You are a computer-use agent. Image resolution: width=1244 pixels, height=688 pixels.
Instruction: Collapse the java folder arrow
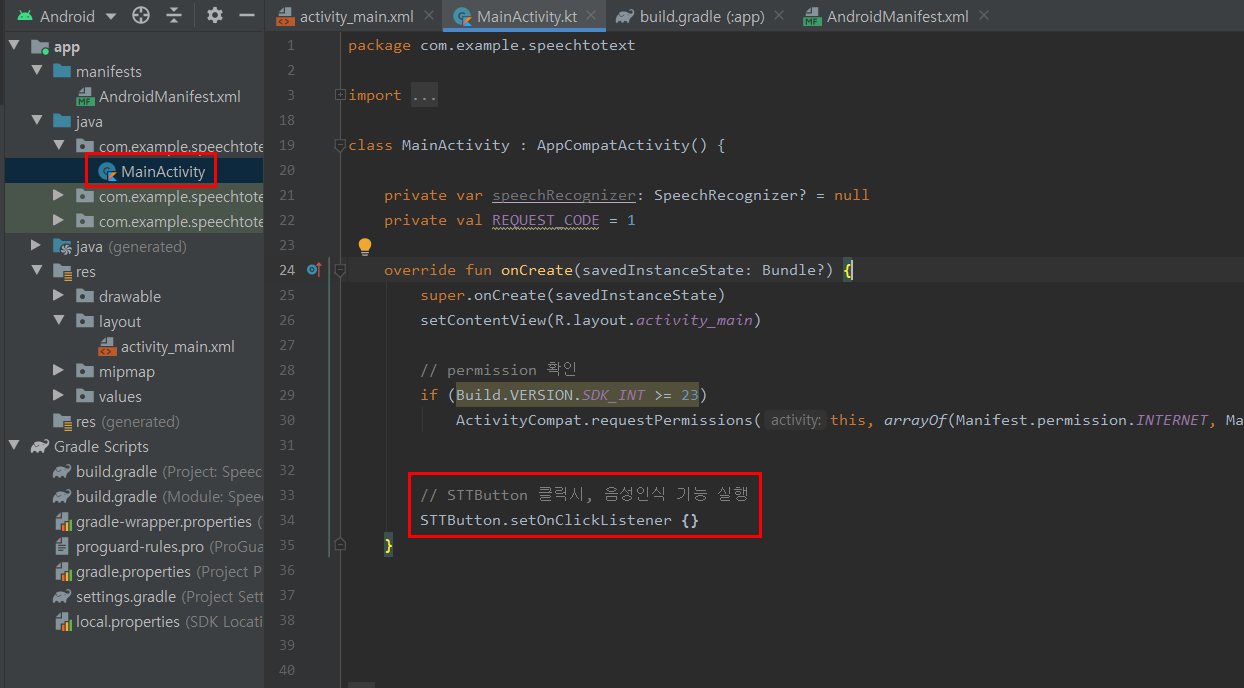(37, 122)
